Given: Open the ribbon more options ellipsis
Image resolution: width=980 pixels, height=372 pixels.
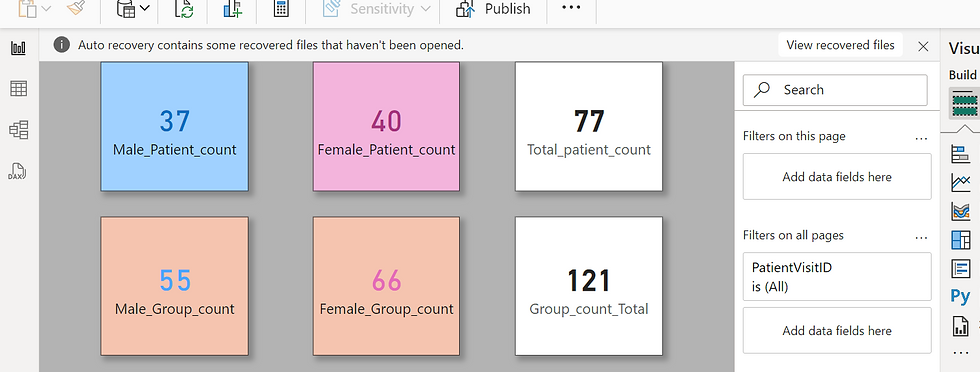Looking at the screenshot, I should pos(571,8).
